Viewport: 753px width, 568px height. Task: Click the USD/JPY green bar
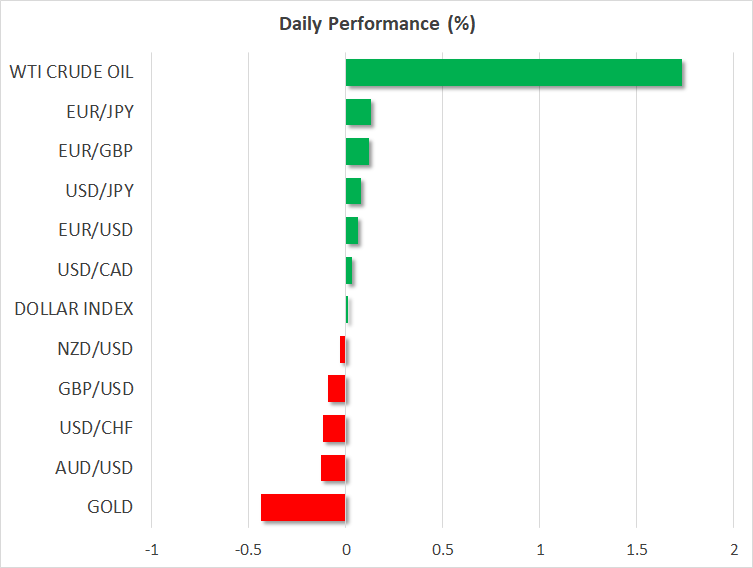pos(353,191)
